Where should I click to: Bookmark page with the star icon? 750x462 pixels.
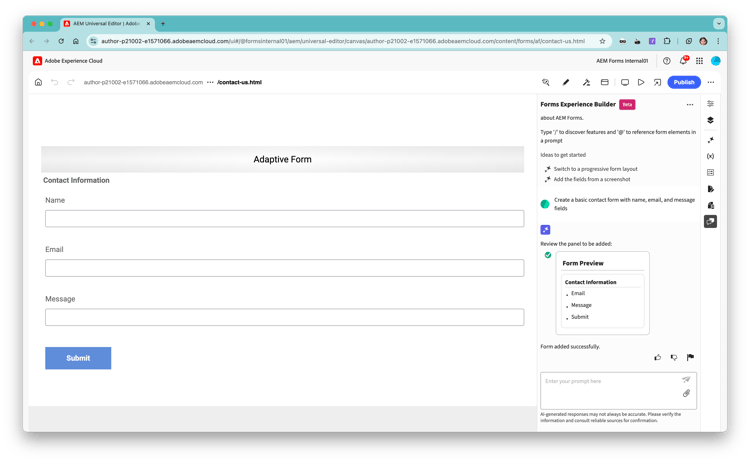602,41
